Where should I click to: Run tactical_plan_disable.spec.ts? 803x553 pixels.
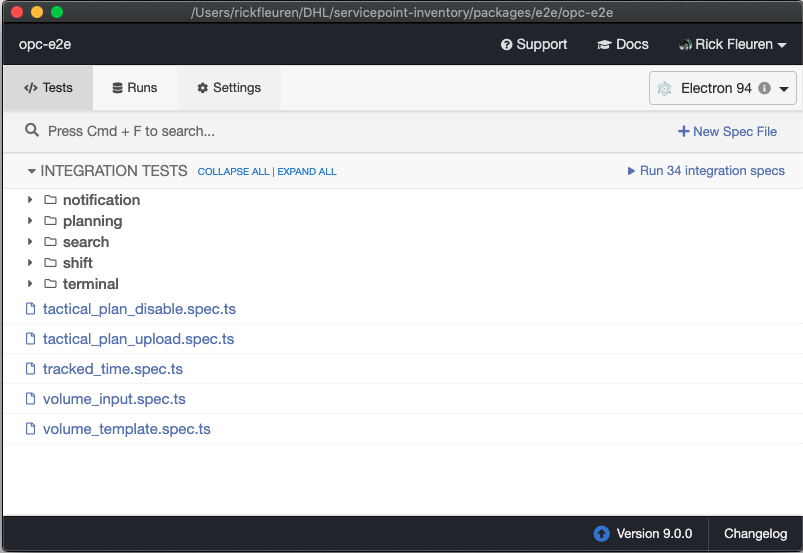pyautogui.click(x=139, y=309)
